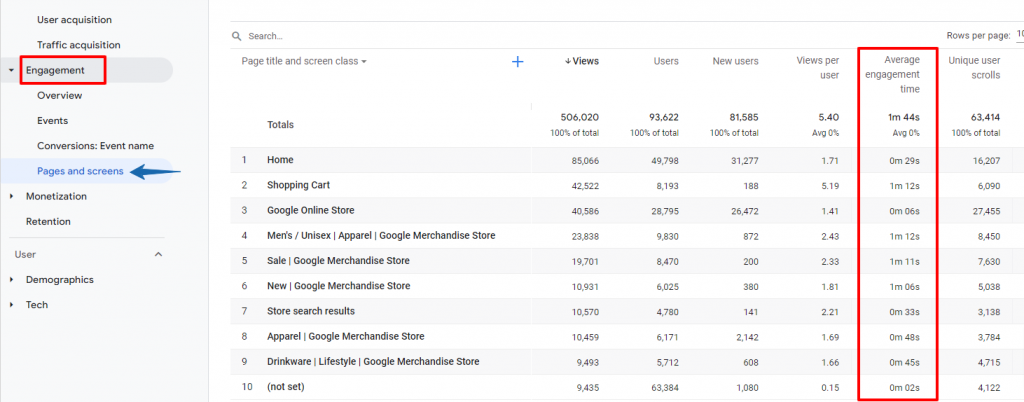This screenshot has height=402, width=1024.
Task: Click Apparel new users value 2,142
Action: tap(746, 337)
